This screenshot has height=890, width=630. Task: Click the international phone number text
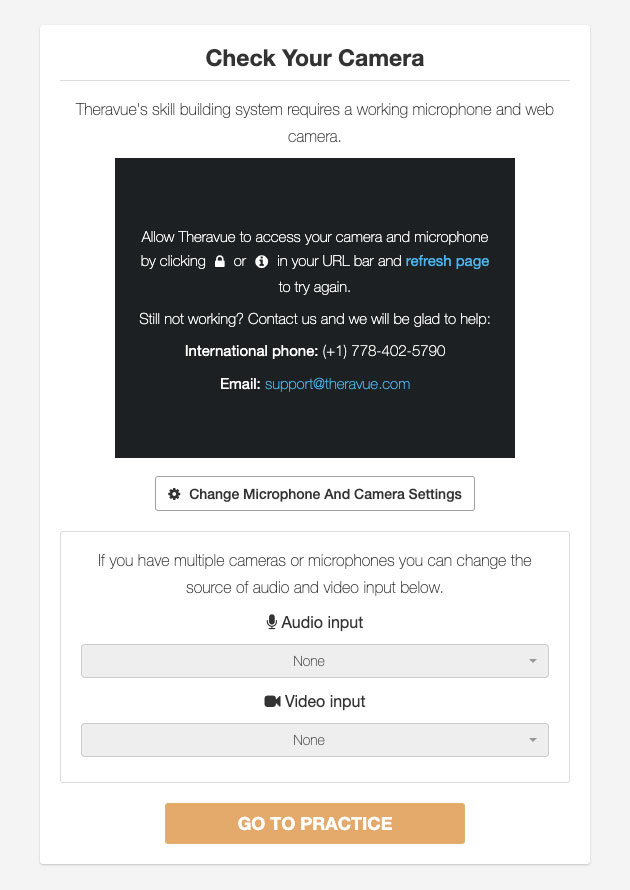[x=384, y=351]
